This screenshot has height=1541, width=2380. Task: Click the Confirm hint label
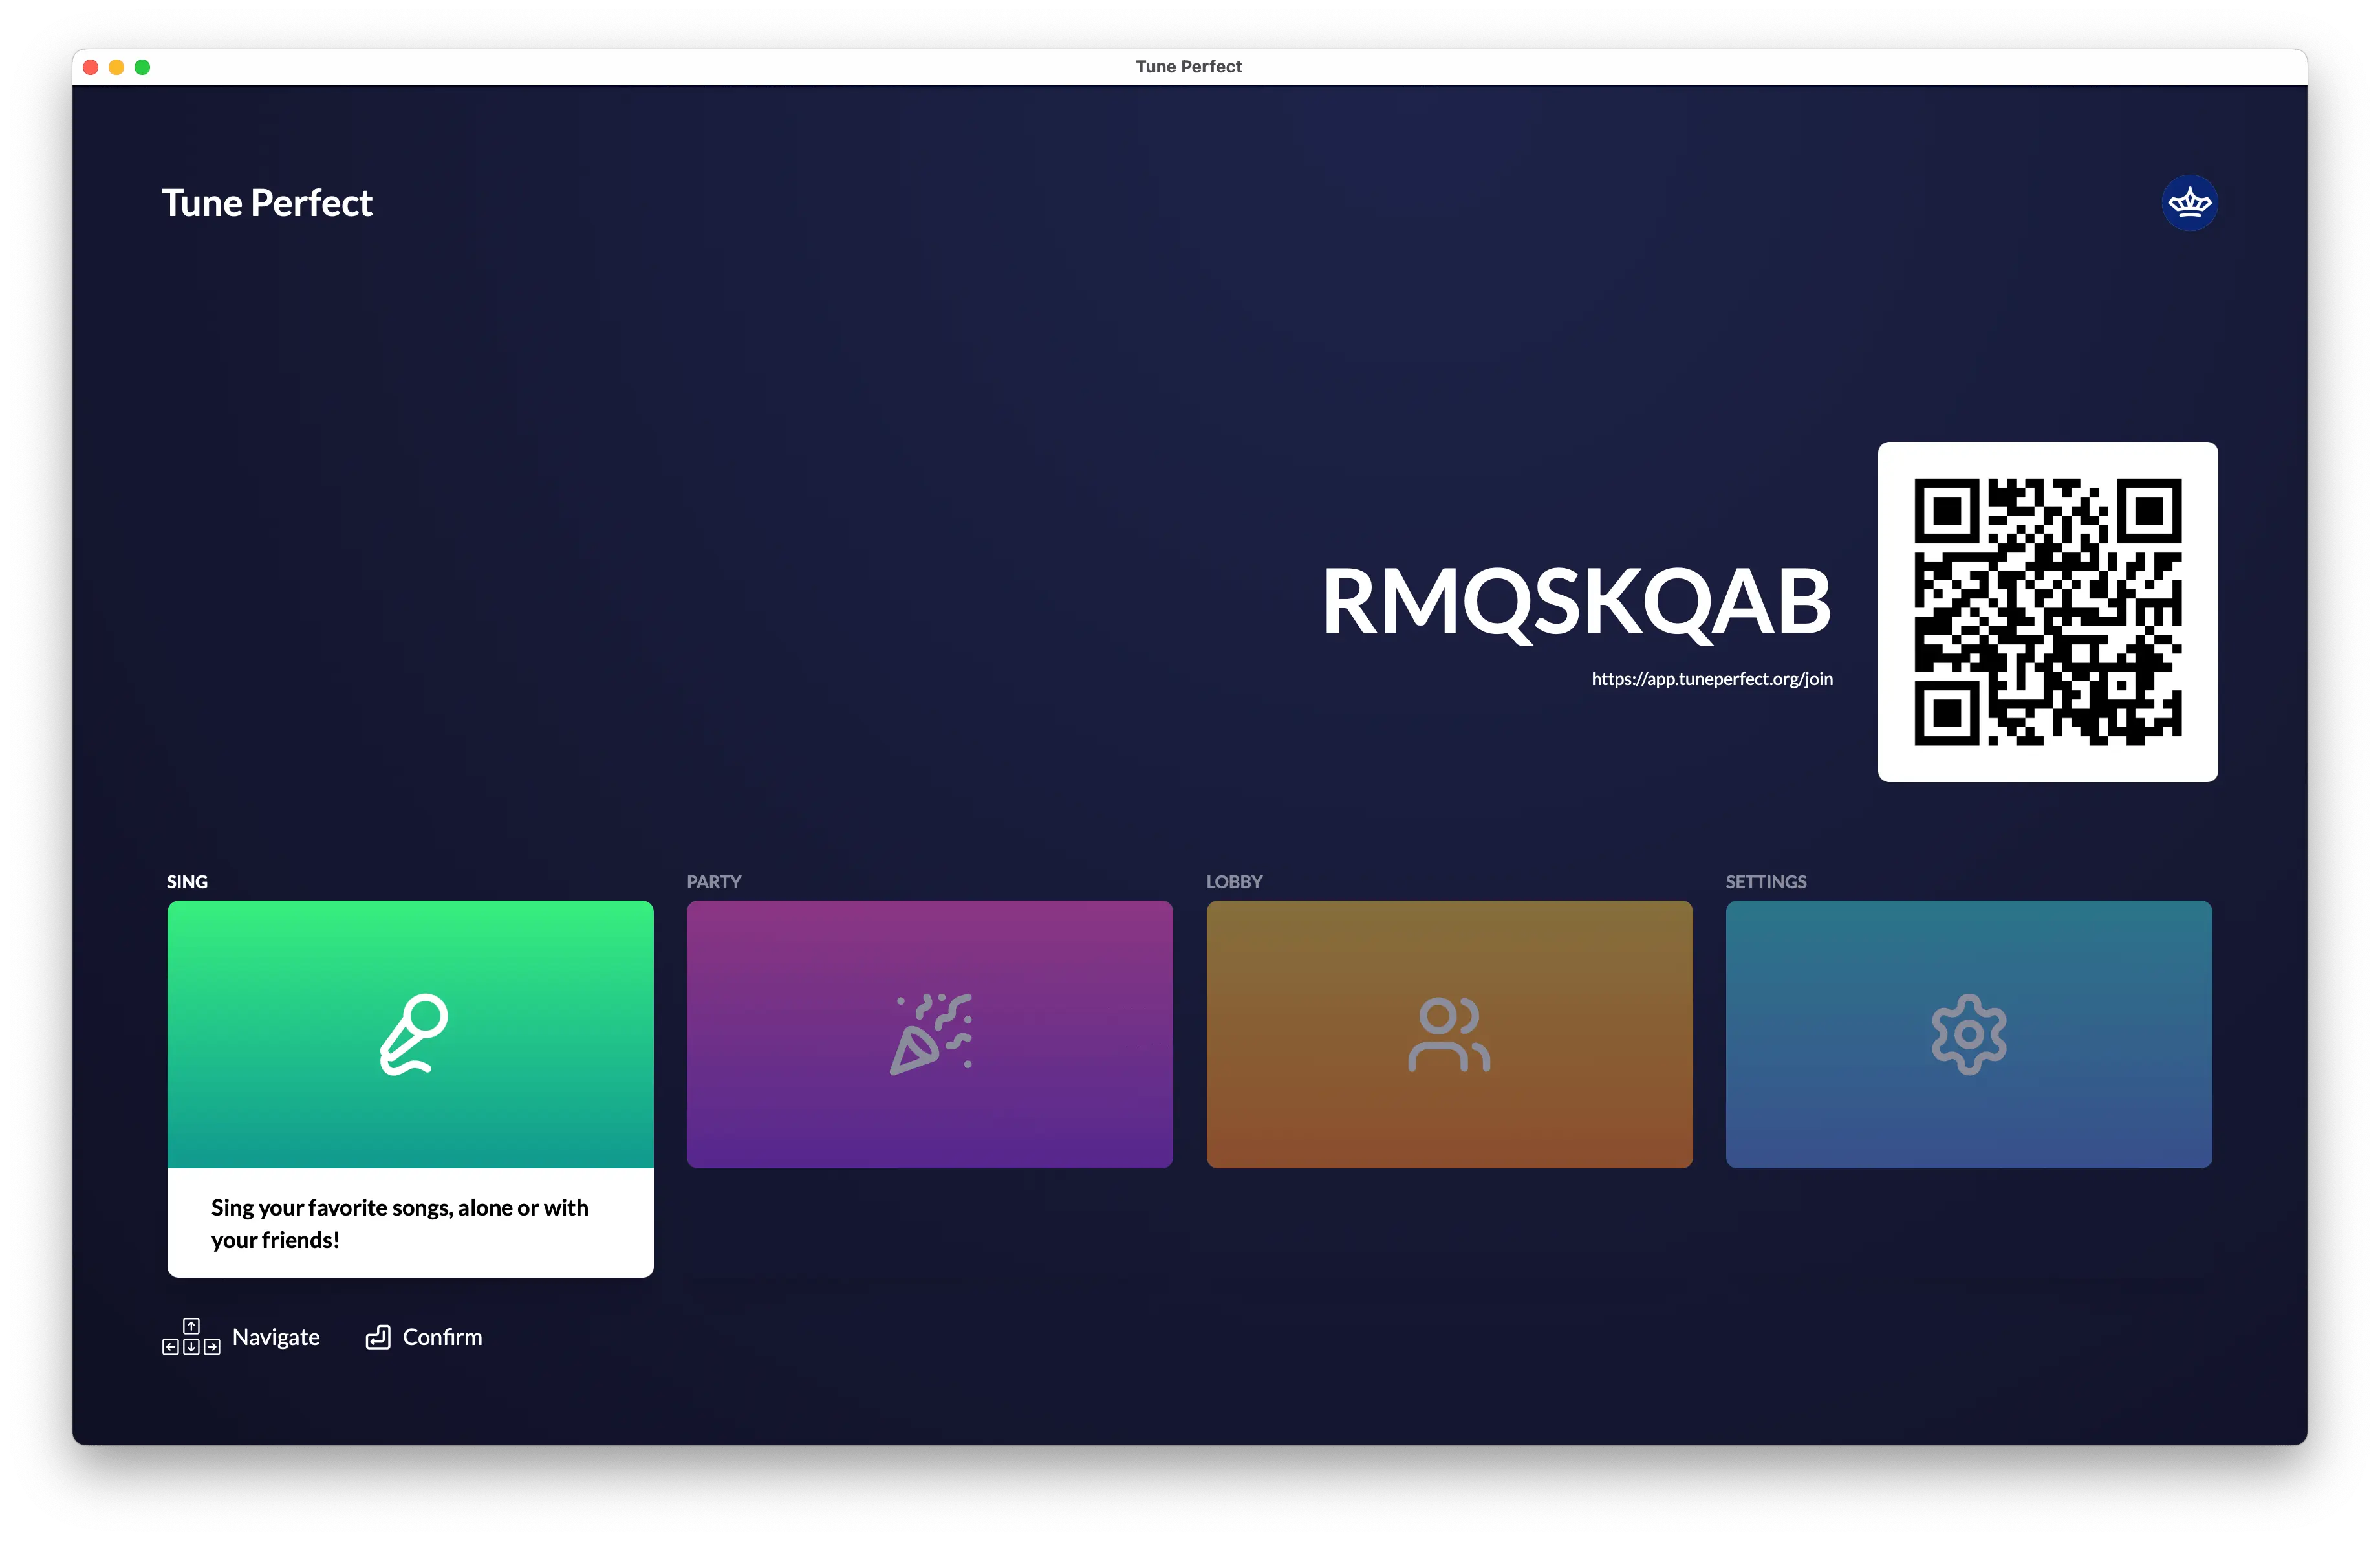coord(442,1337)
